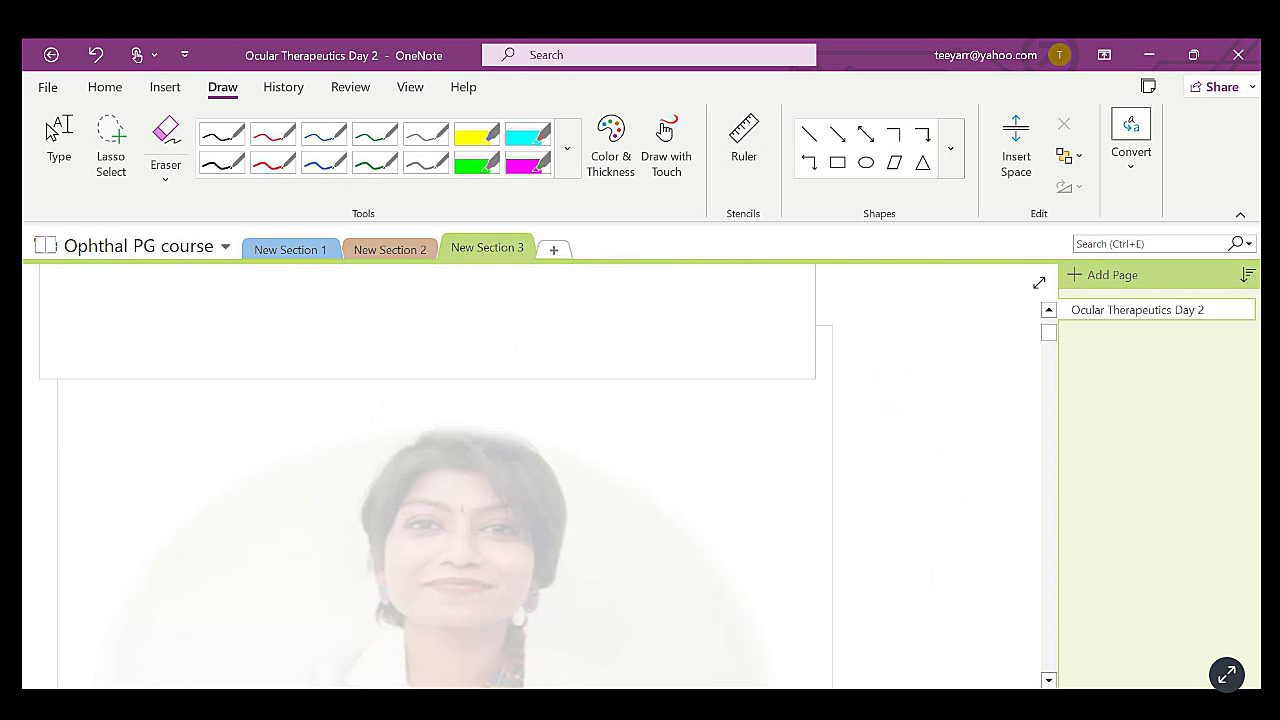Choose the Eraser tool
The width and height of the screenshot is (1280, 720).
click(166, 138)
